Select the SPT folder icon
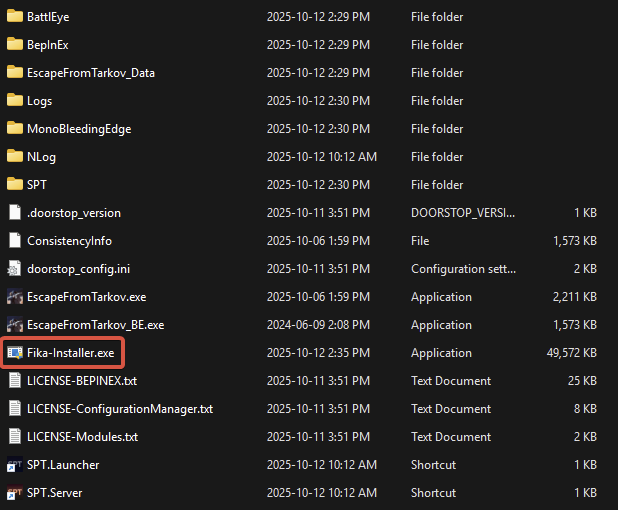Viewport: 618px width, 510px height. (x=14, y=185)
